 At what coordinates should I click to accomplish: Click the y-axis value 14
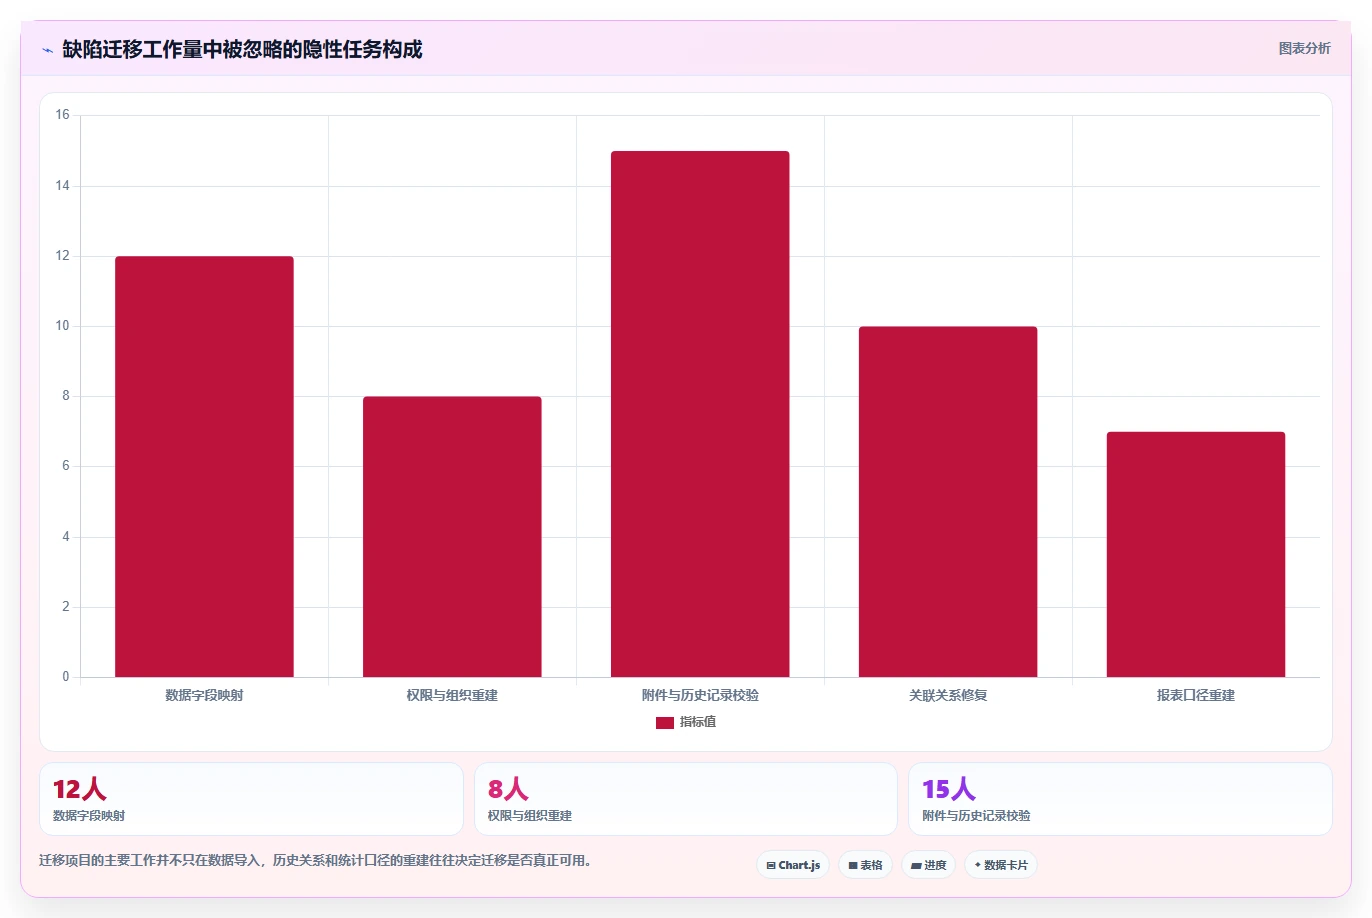tap(63, 185)
